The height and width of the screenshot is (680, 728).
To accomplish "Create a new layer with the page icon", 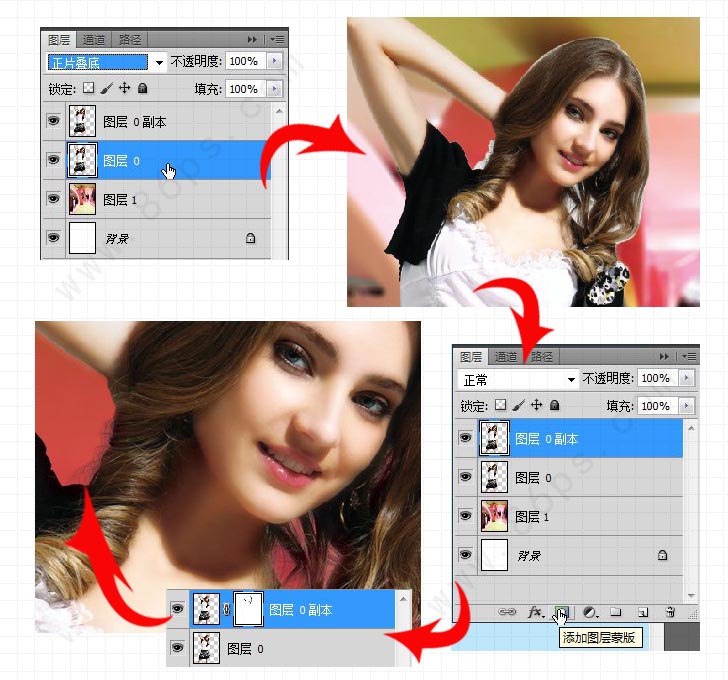I will pyautogui.click(x=643, y=612).
